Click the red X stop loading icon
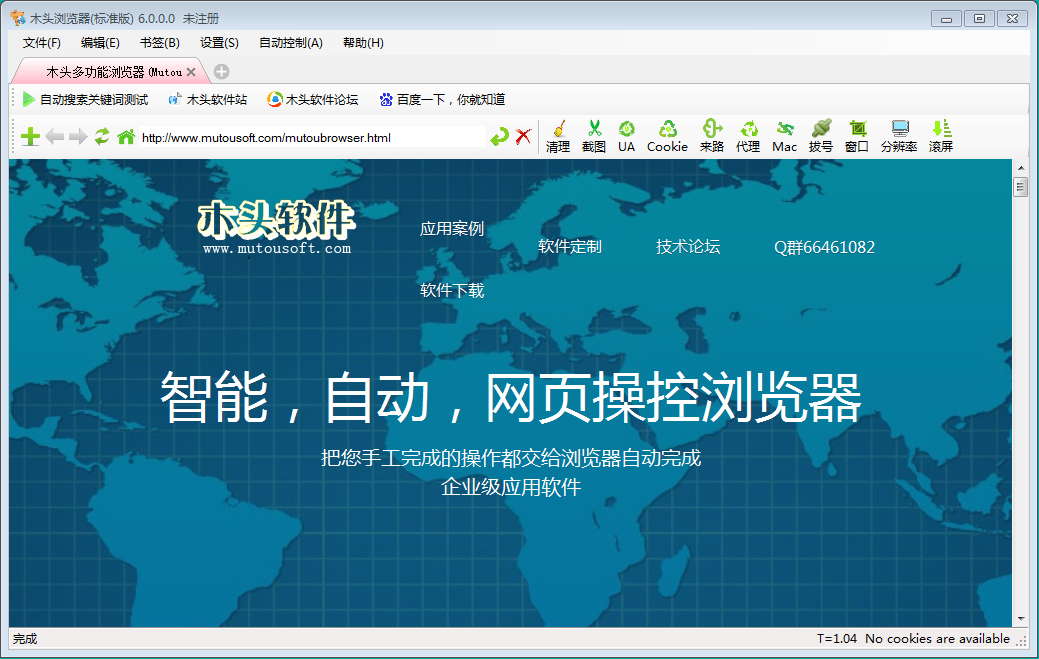1039x659 pixels. click(523, 137)
